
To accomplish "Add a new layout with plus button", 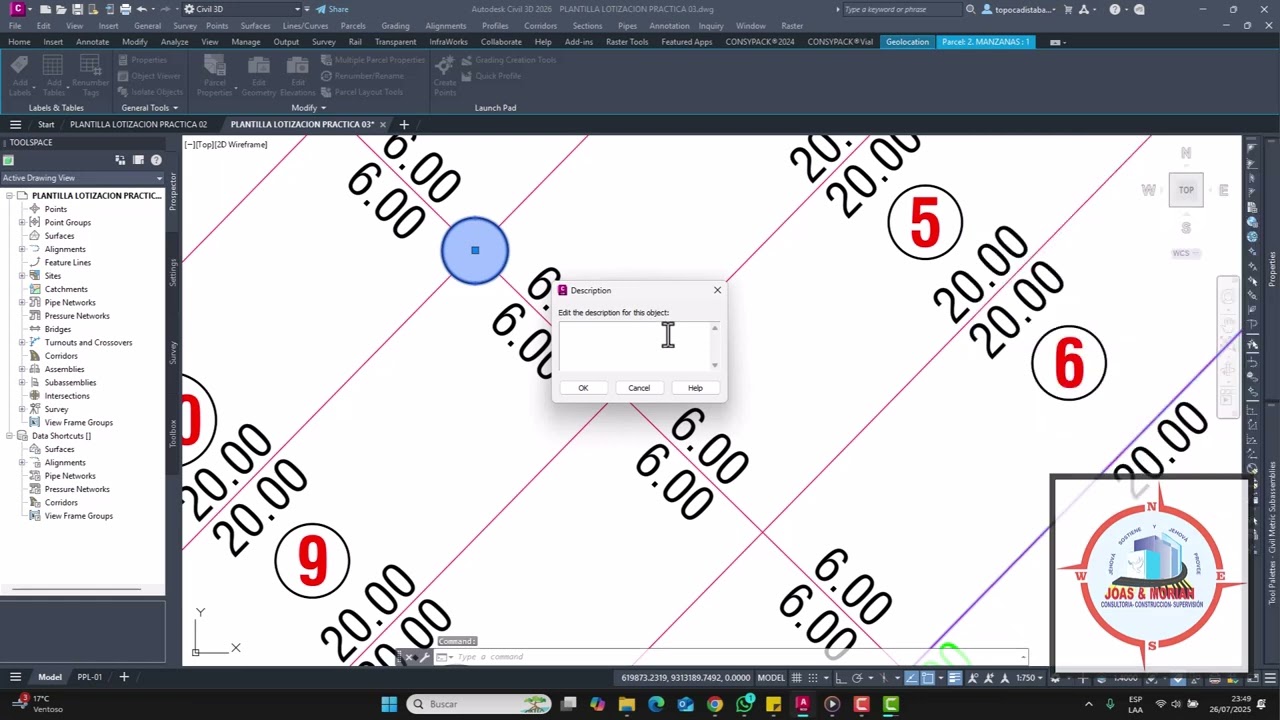I will click(x=124, y=677).
